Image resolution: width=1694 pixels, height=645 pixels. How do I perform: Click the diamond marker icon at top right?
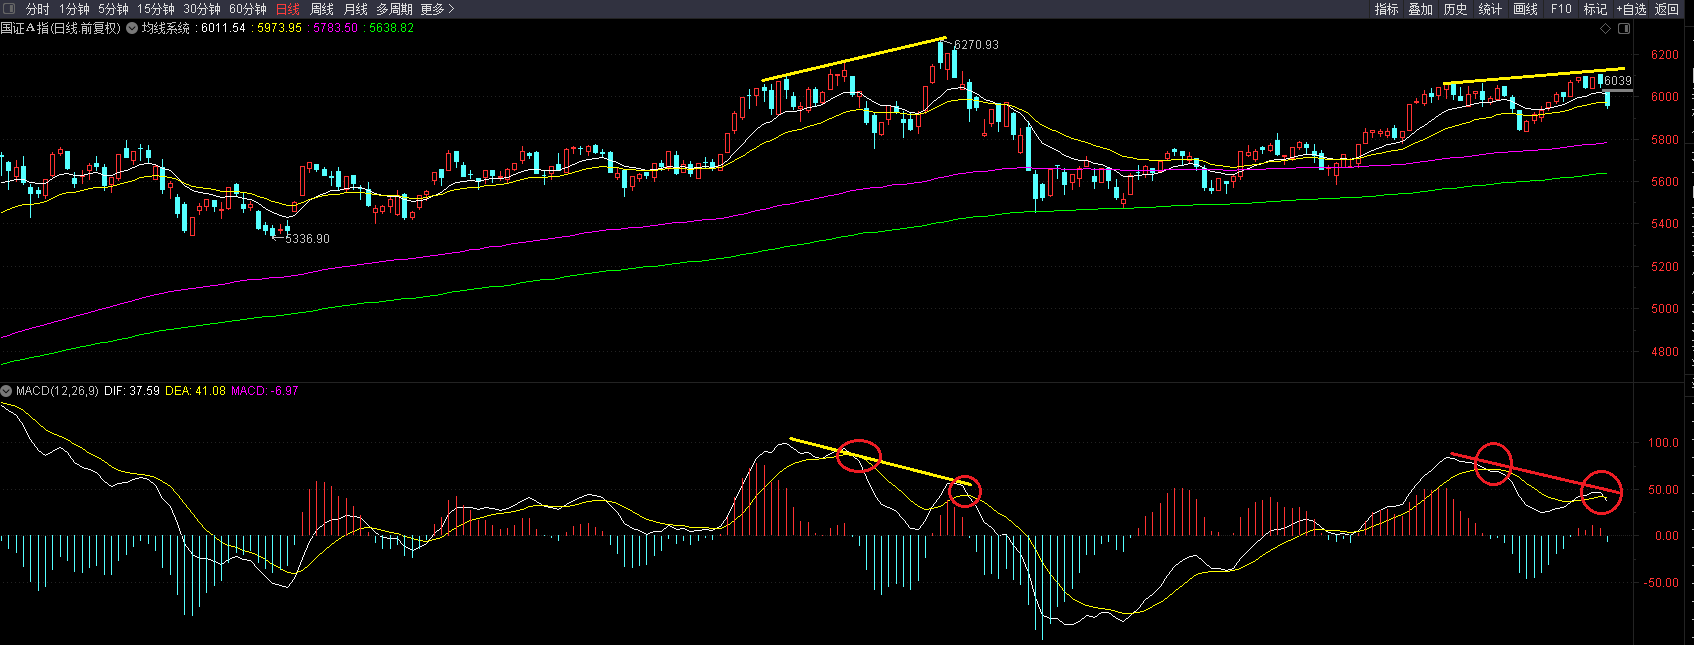pyautogui.click(x=1606, y=28)
